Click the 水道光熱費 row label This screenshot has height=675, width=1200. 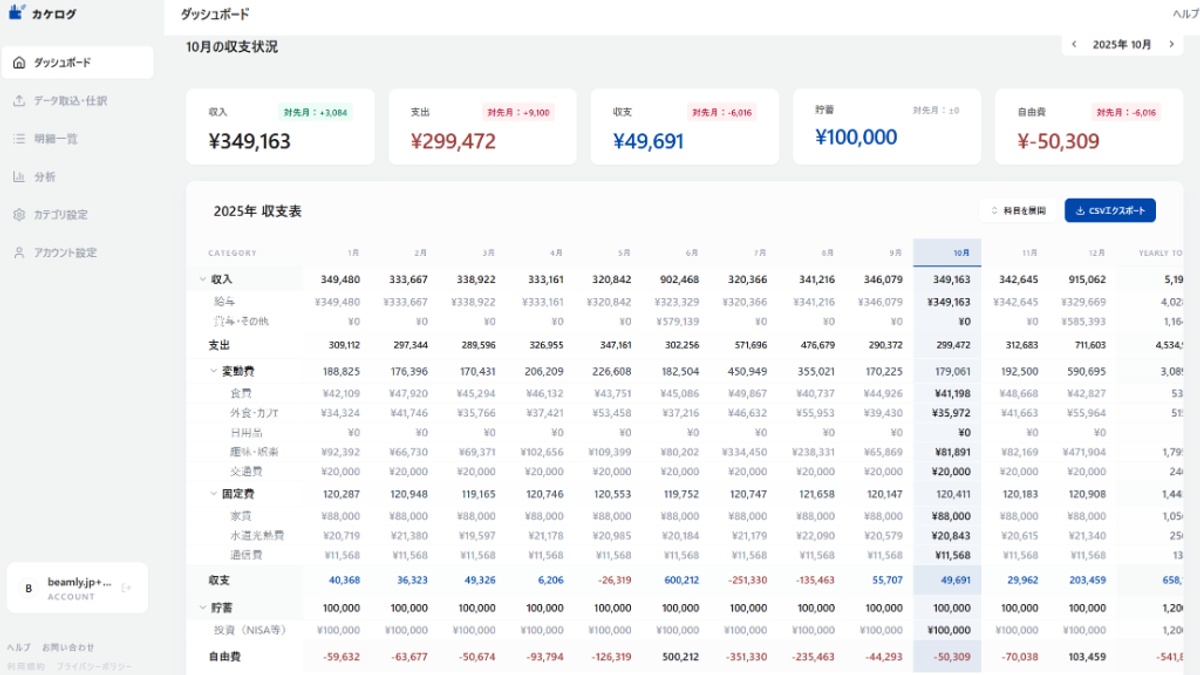[x=257, y=535]
